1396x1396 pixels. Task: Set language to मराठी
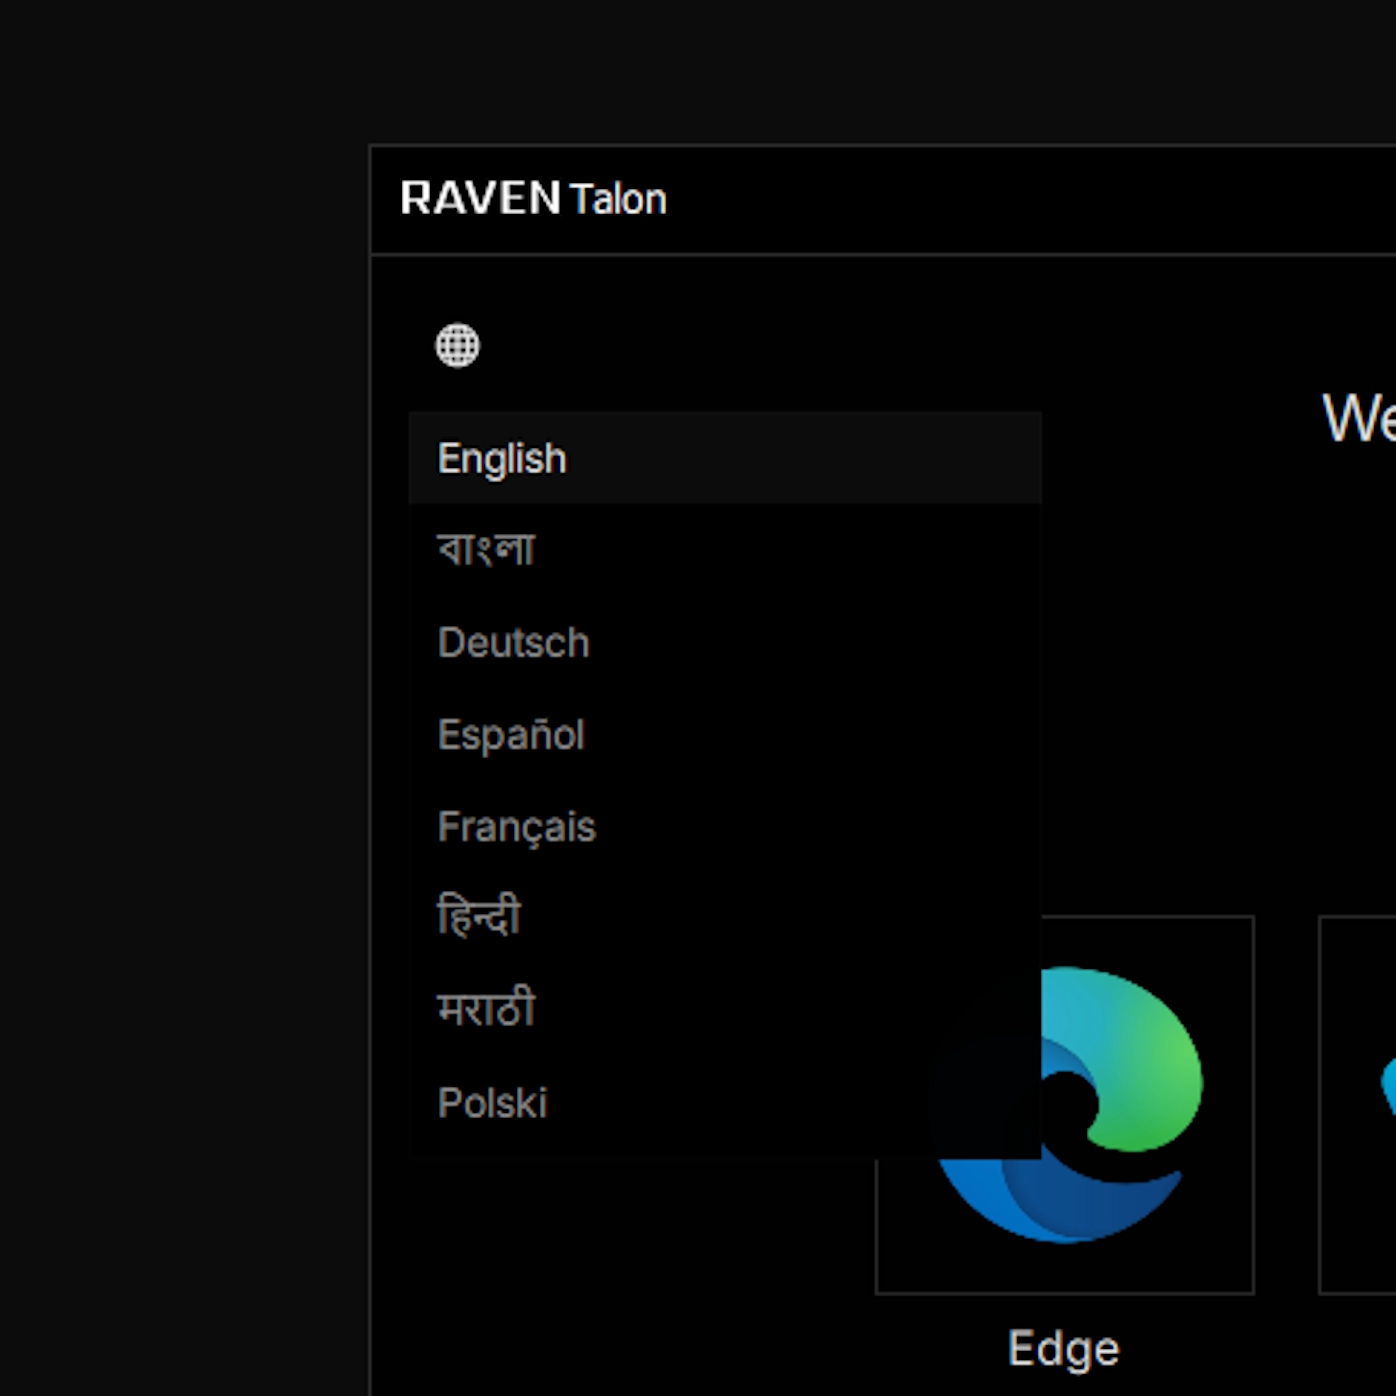click(x=725, y=1010)
